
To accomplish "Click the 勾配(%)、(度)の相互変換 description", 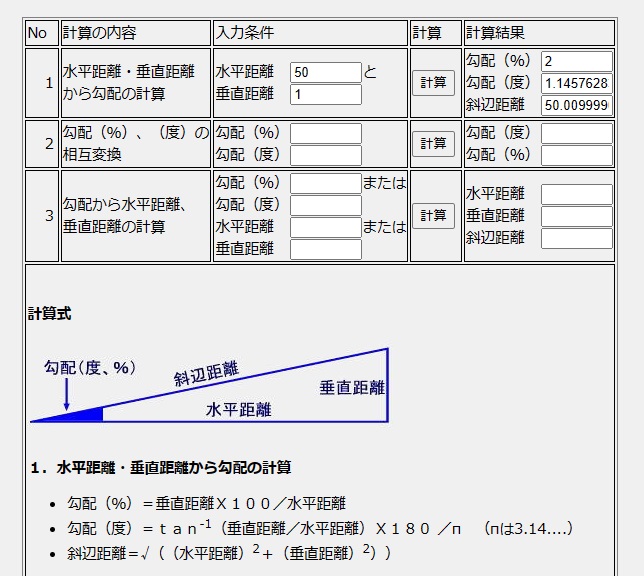I will coord(136,144).
